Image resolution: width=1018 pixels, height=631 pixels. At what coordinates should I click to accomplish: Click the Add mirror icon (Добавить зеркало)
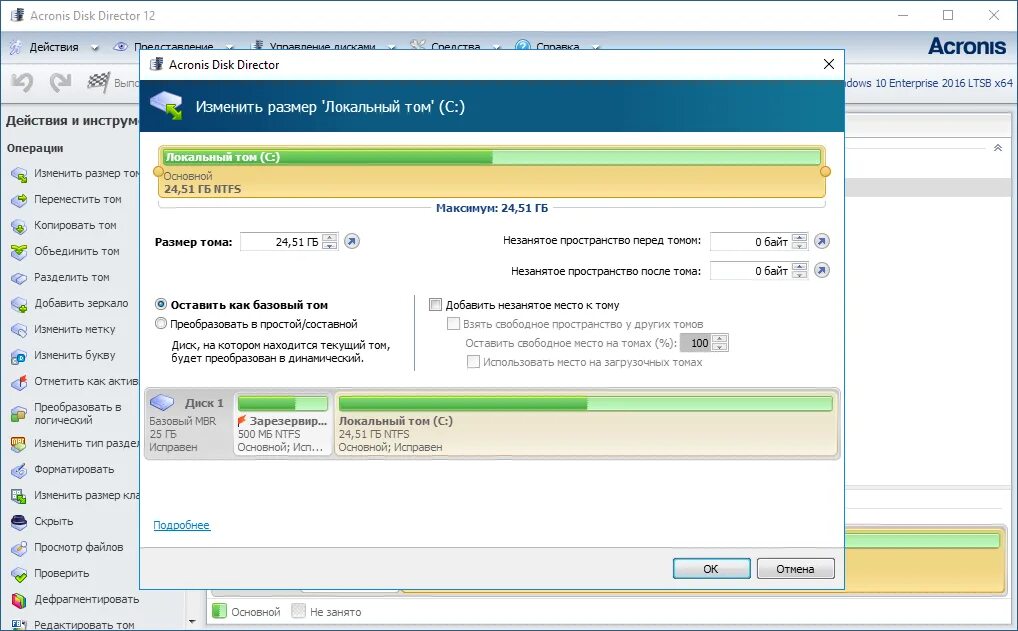coord(19,304)
